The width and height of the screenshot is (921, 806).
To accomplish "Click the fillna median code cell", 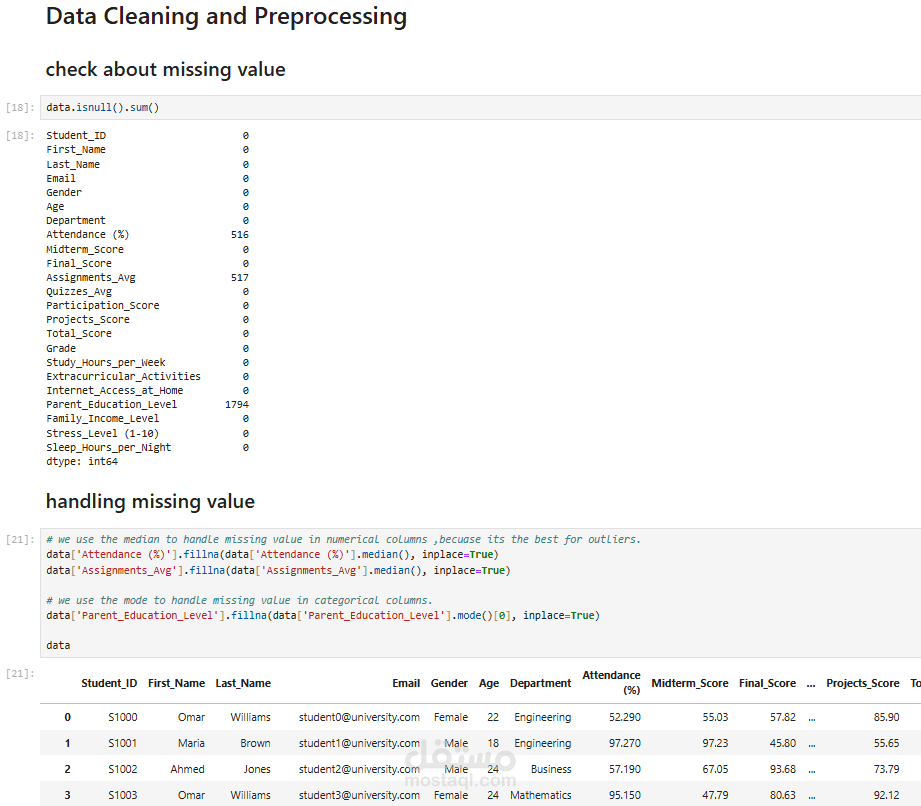I will pyautogui.click(x=400, y=592).
